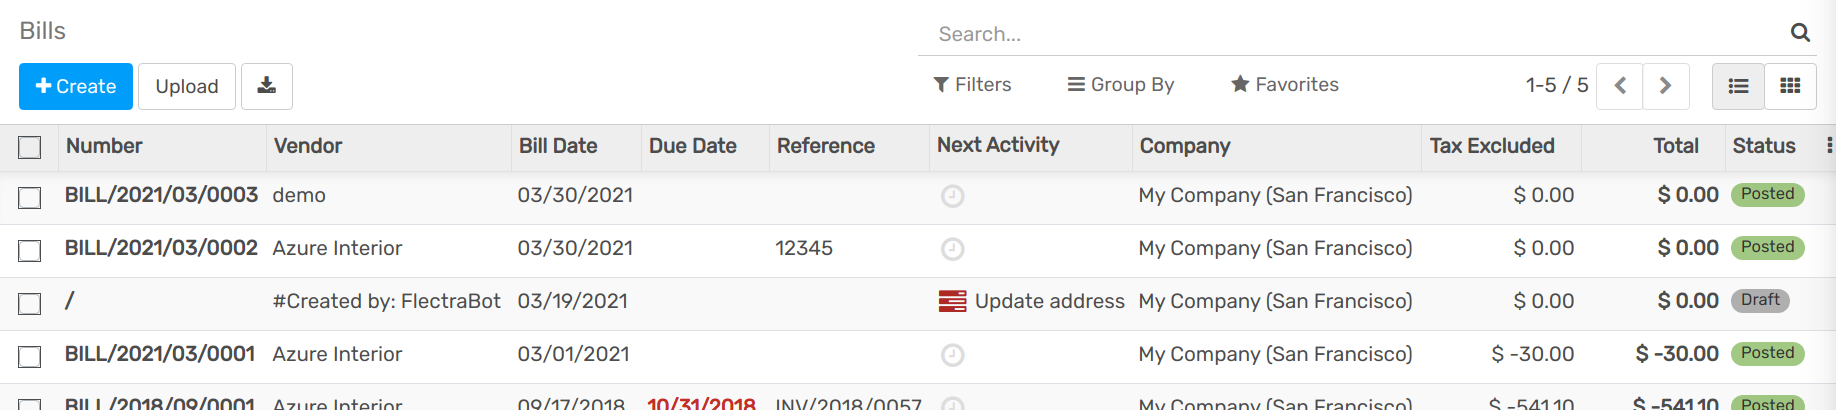Open Update address activity icon
Image resolution: width=1836 pixels, height=410 pixels.
point(952,301)
